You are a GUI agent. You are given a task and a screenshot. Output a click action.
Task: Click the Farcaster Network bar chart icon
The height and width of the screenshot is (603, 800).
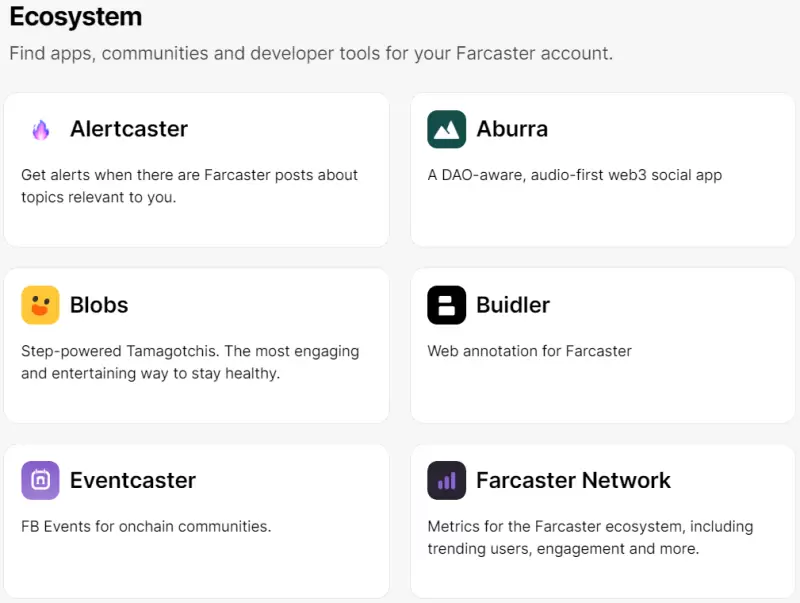click(x=446, y=480)
